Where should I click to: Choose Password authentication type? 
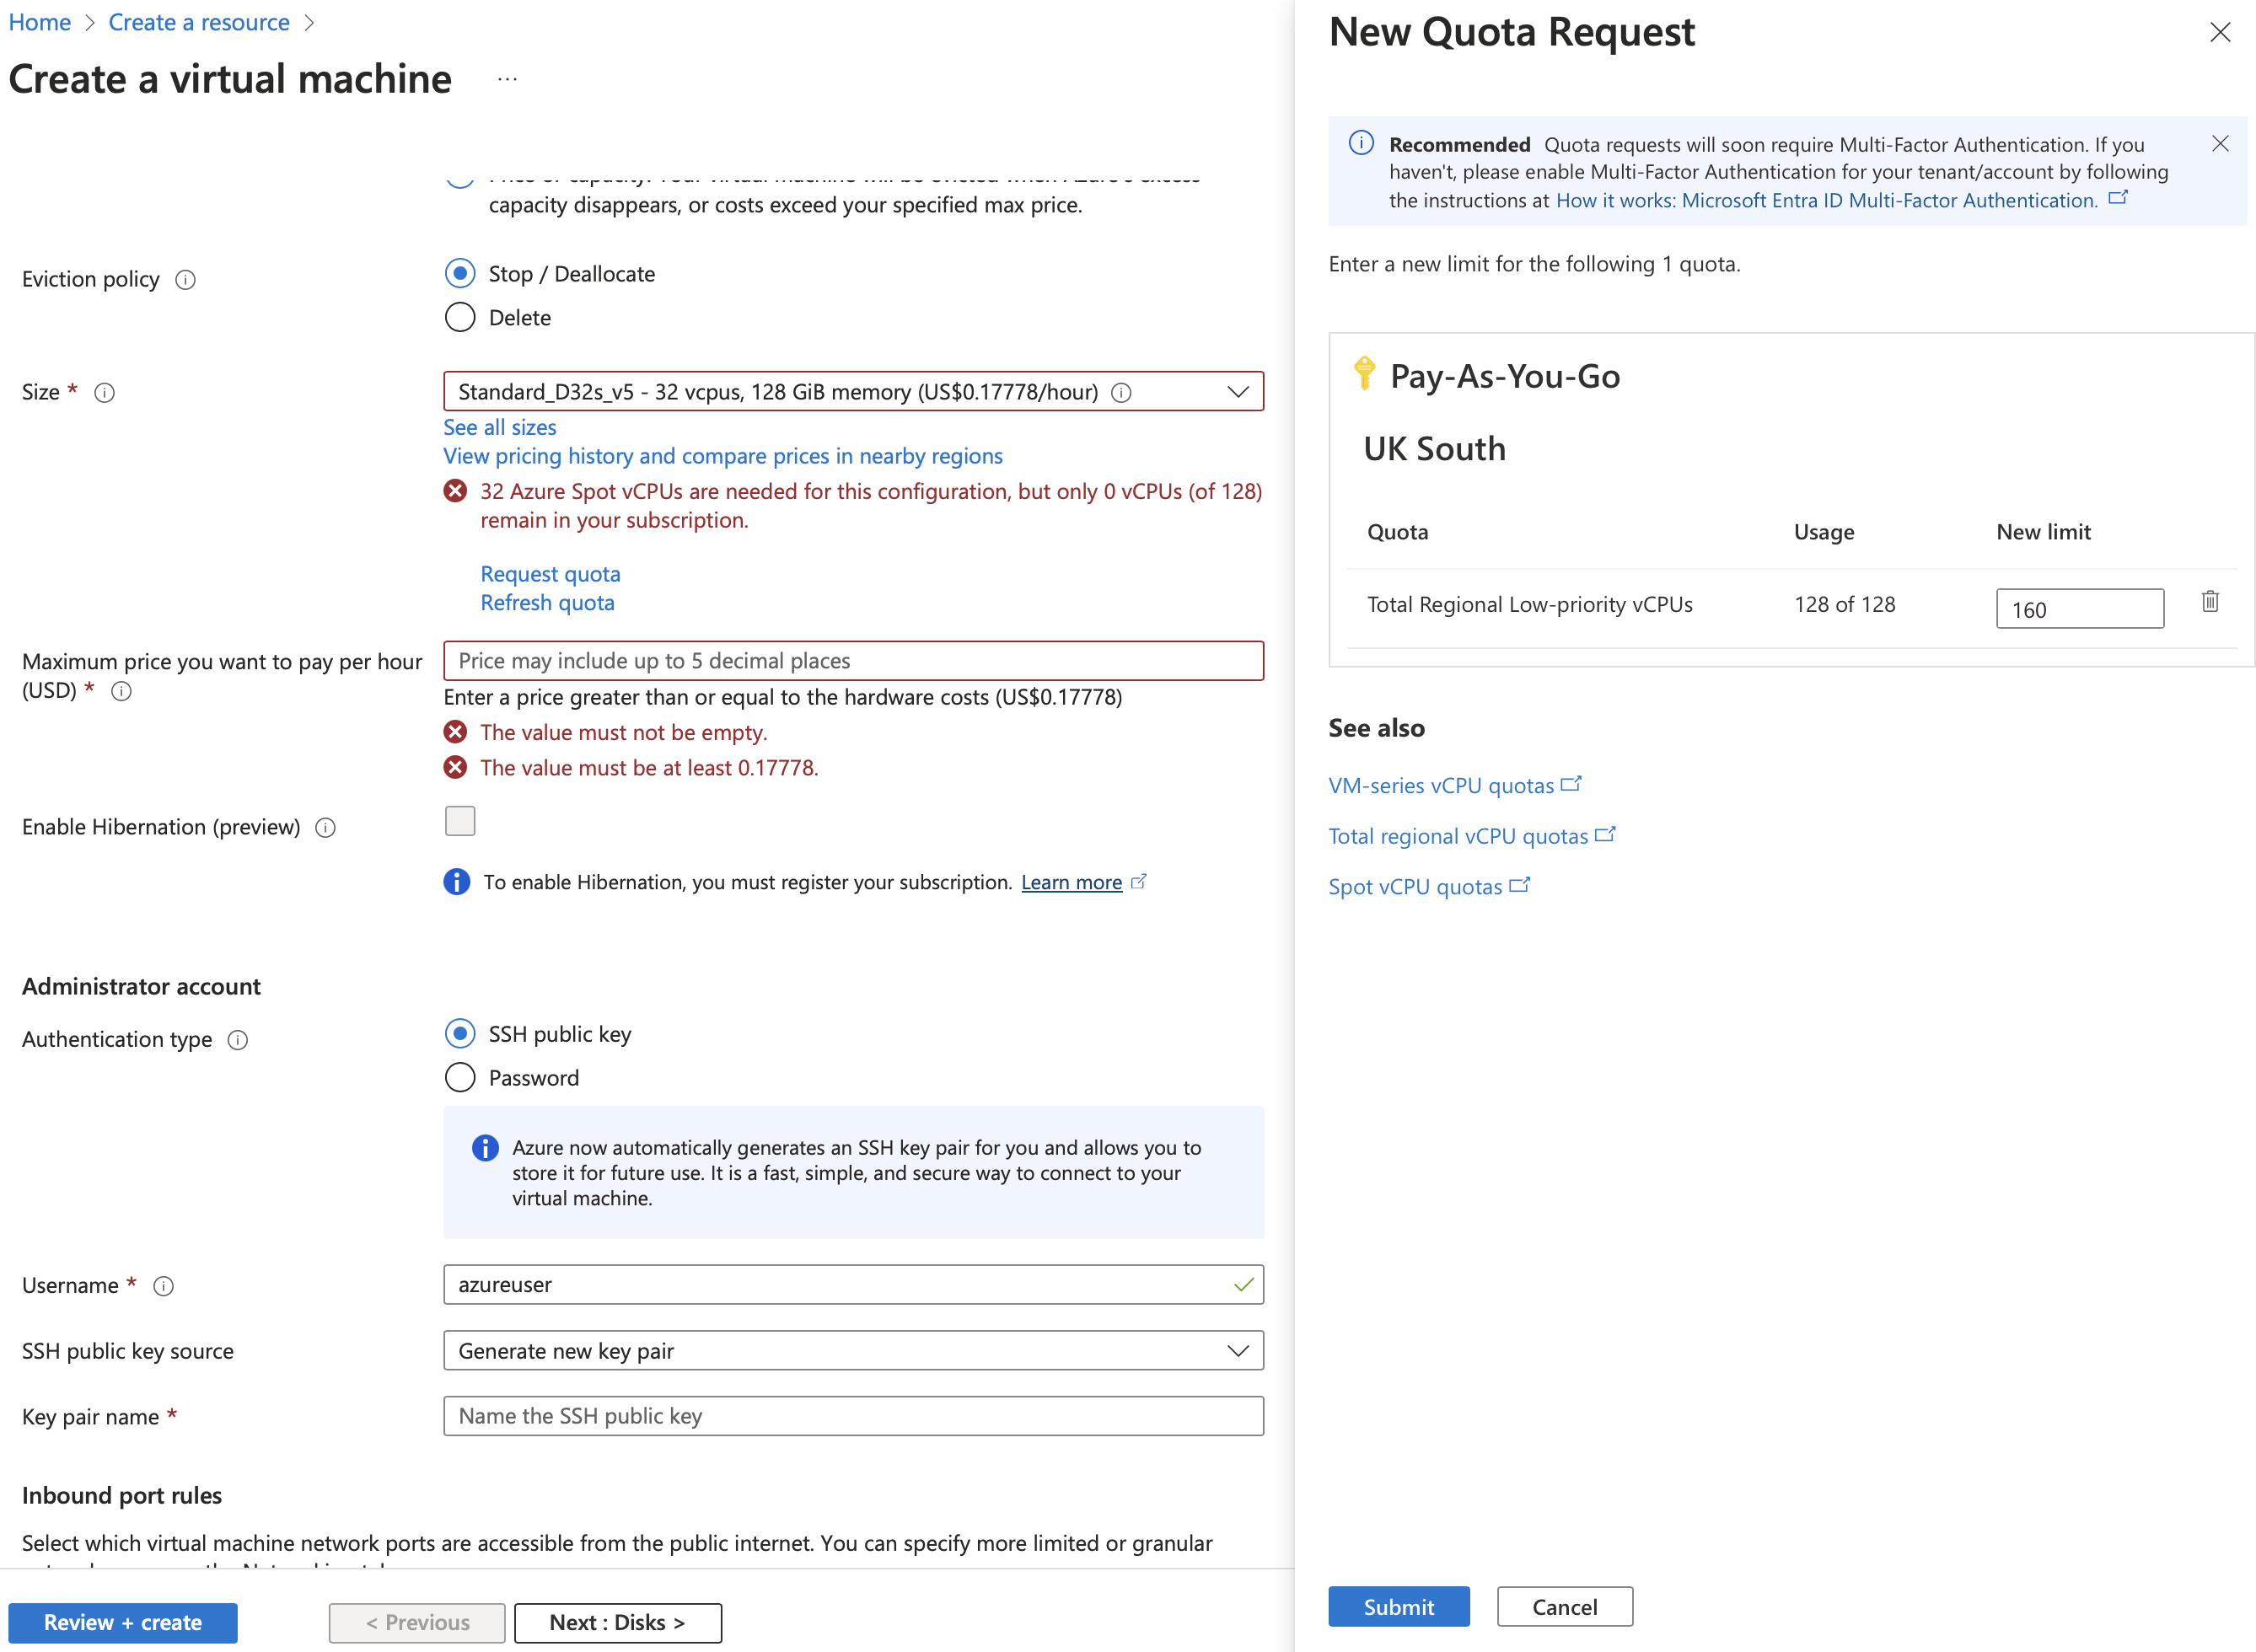(459, 1077)
